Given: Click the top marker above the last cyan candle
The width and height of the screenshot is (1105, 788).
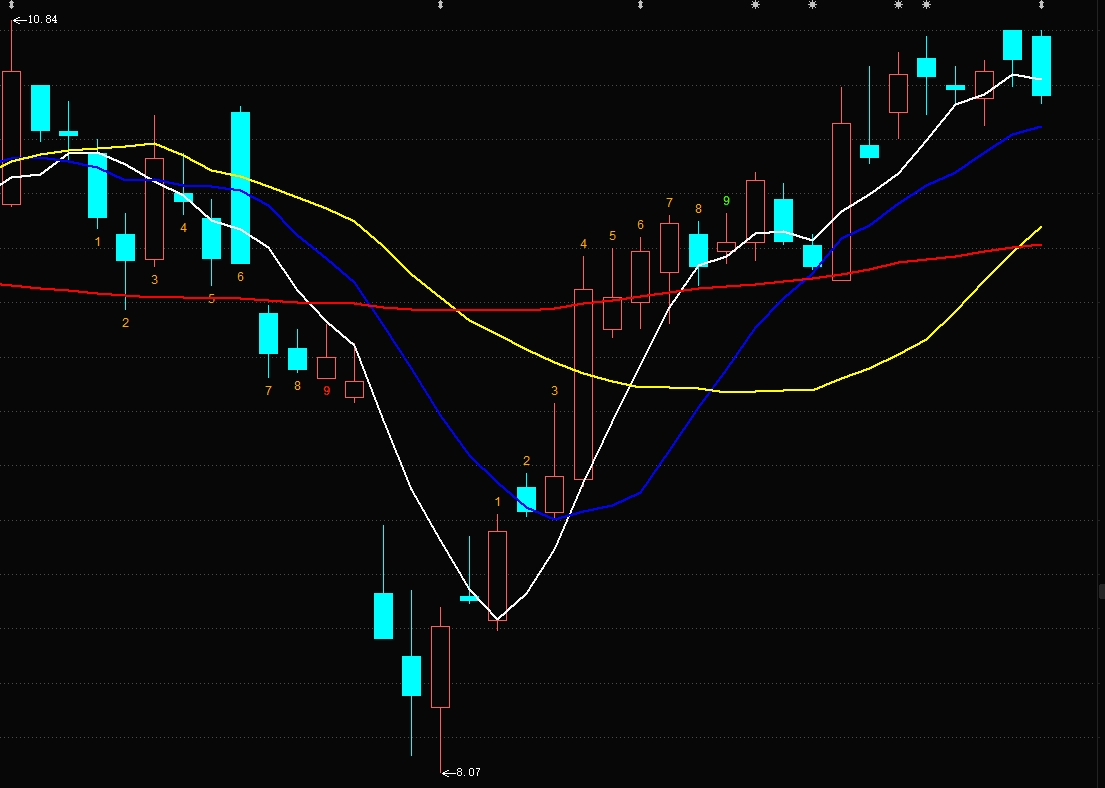Looking at the screenshot, I should pos(1042,5).
